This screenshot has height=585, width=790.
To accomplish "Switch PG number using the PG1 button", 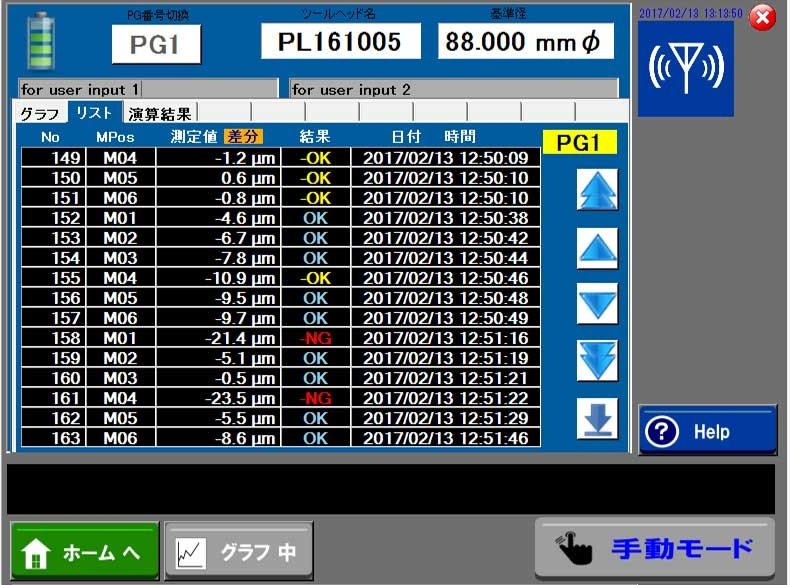I will click(x=155, y=44).
